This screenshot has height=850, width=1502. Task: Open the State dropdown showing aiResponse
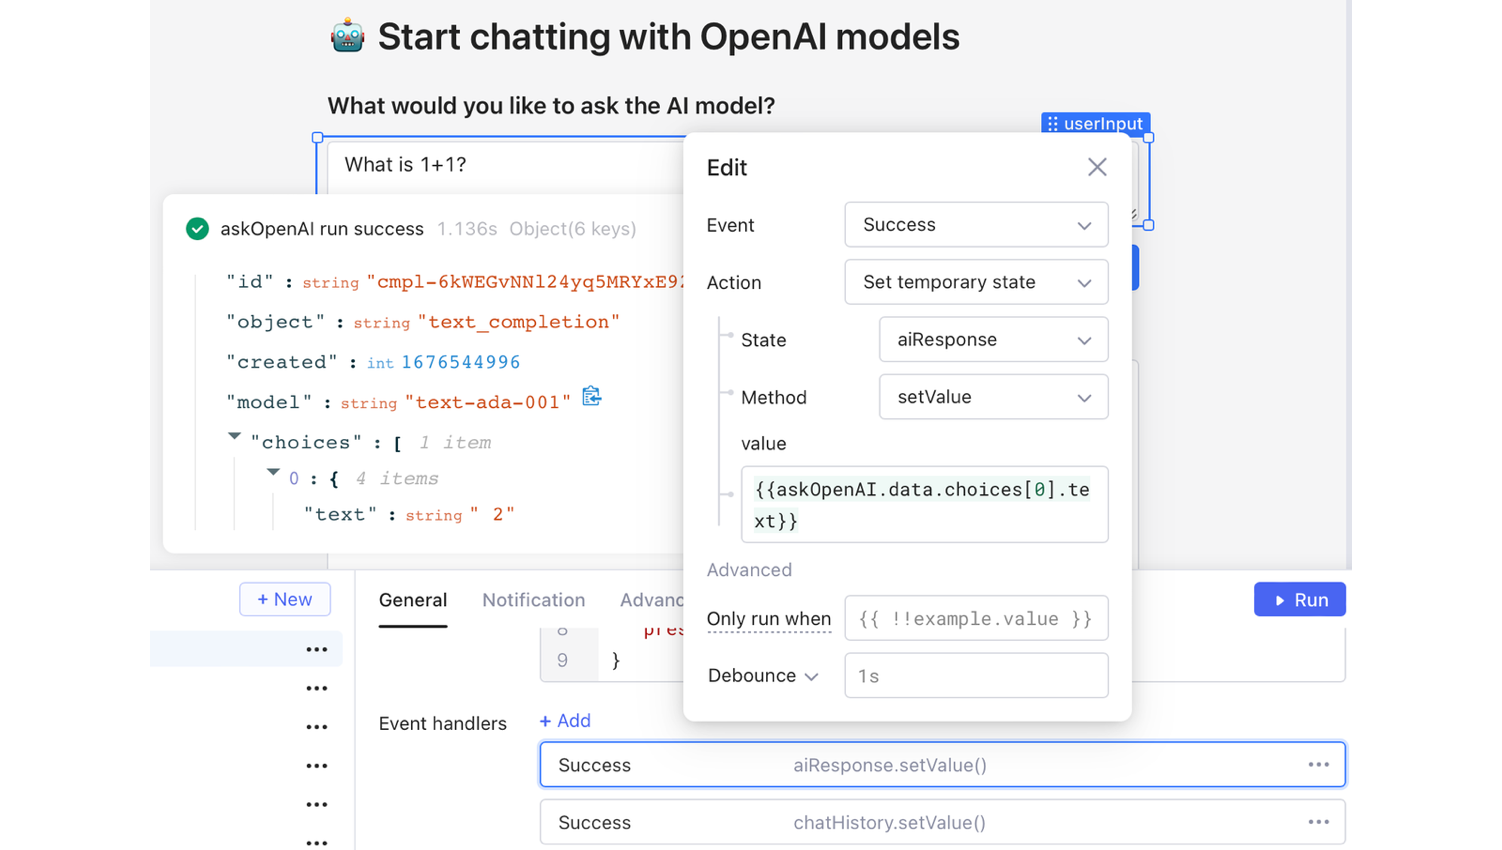[992, 339]
